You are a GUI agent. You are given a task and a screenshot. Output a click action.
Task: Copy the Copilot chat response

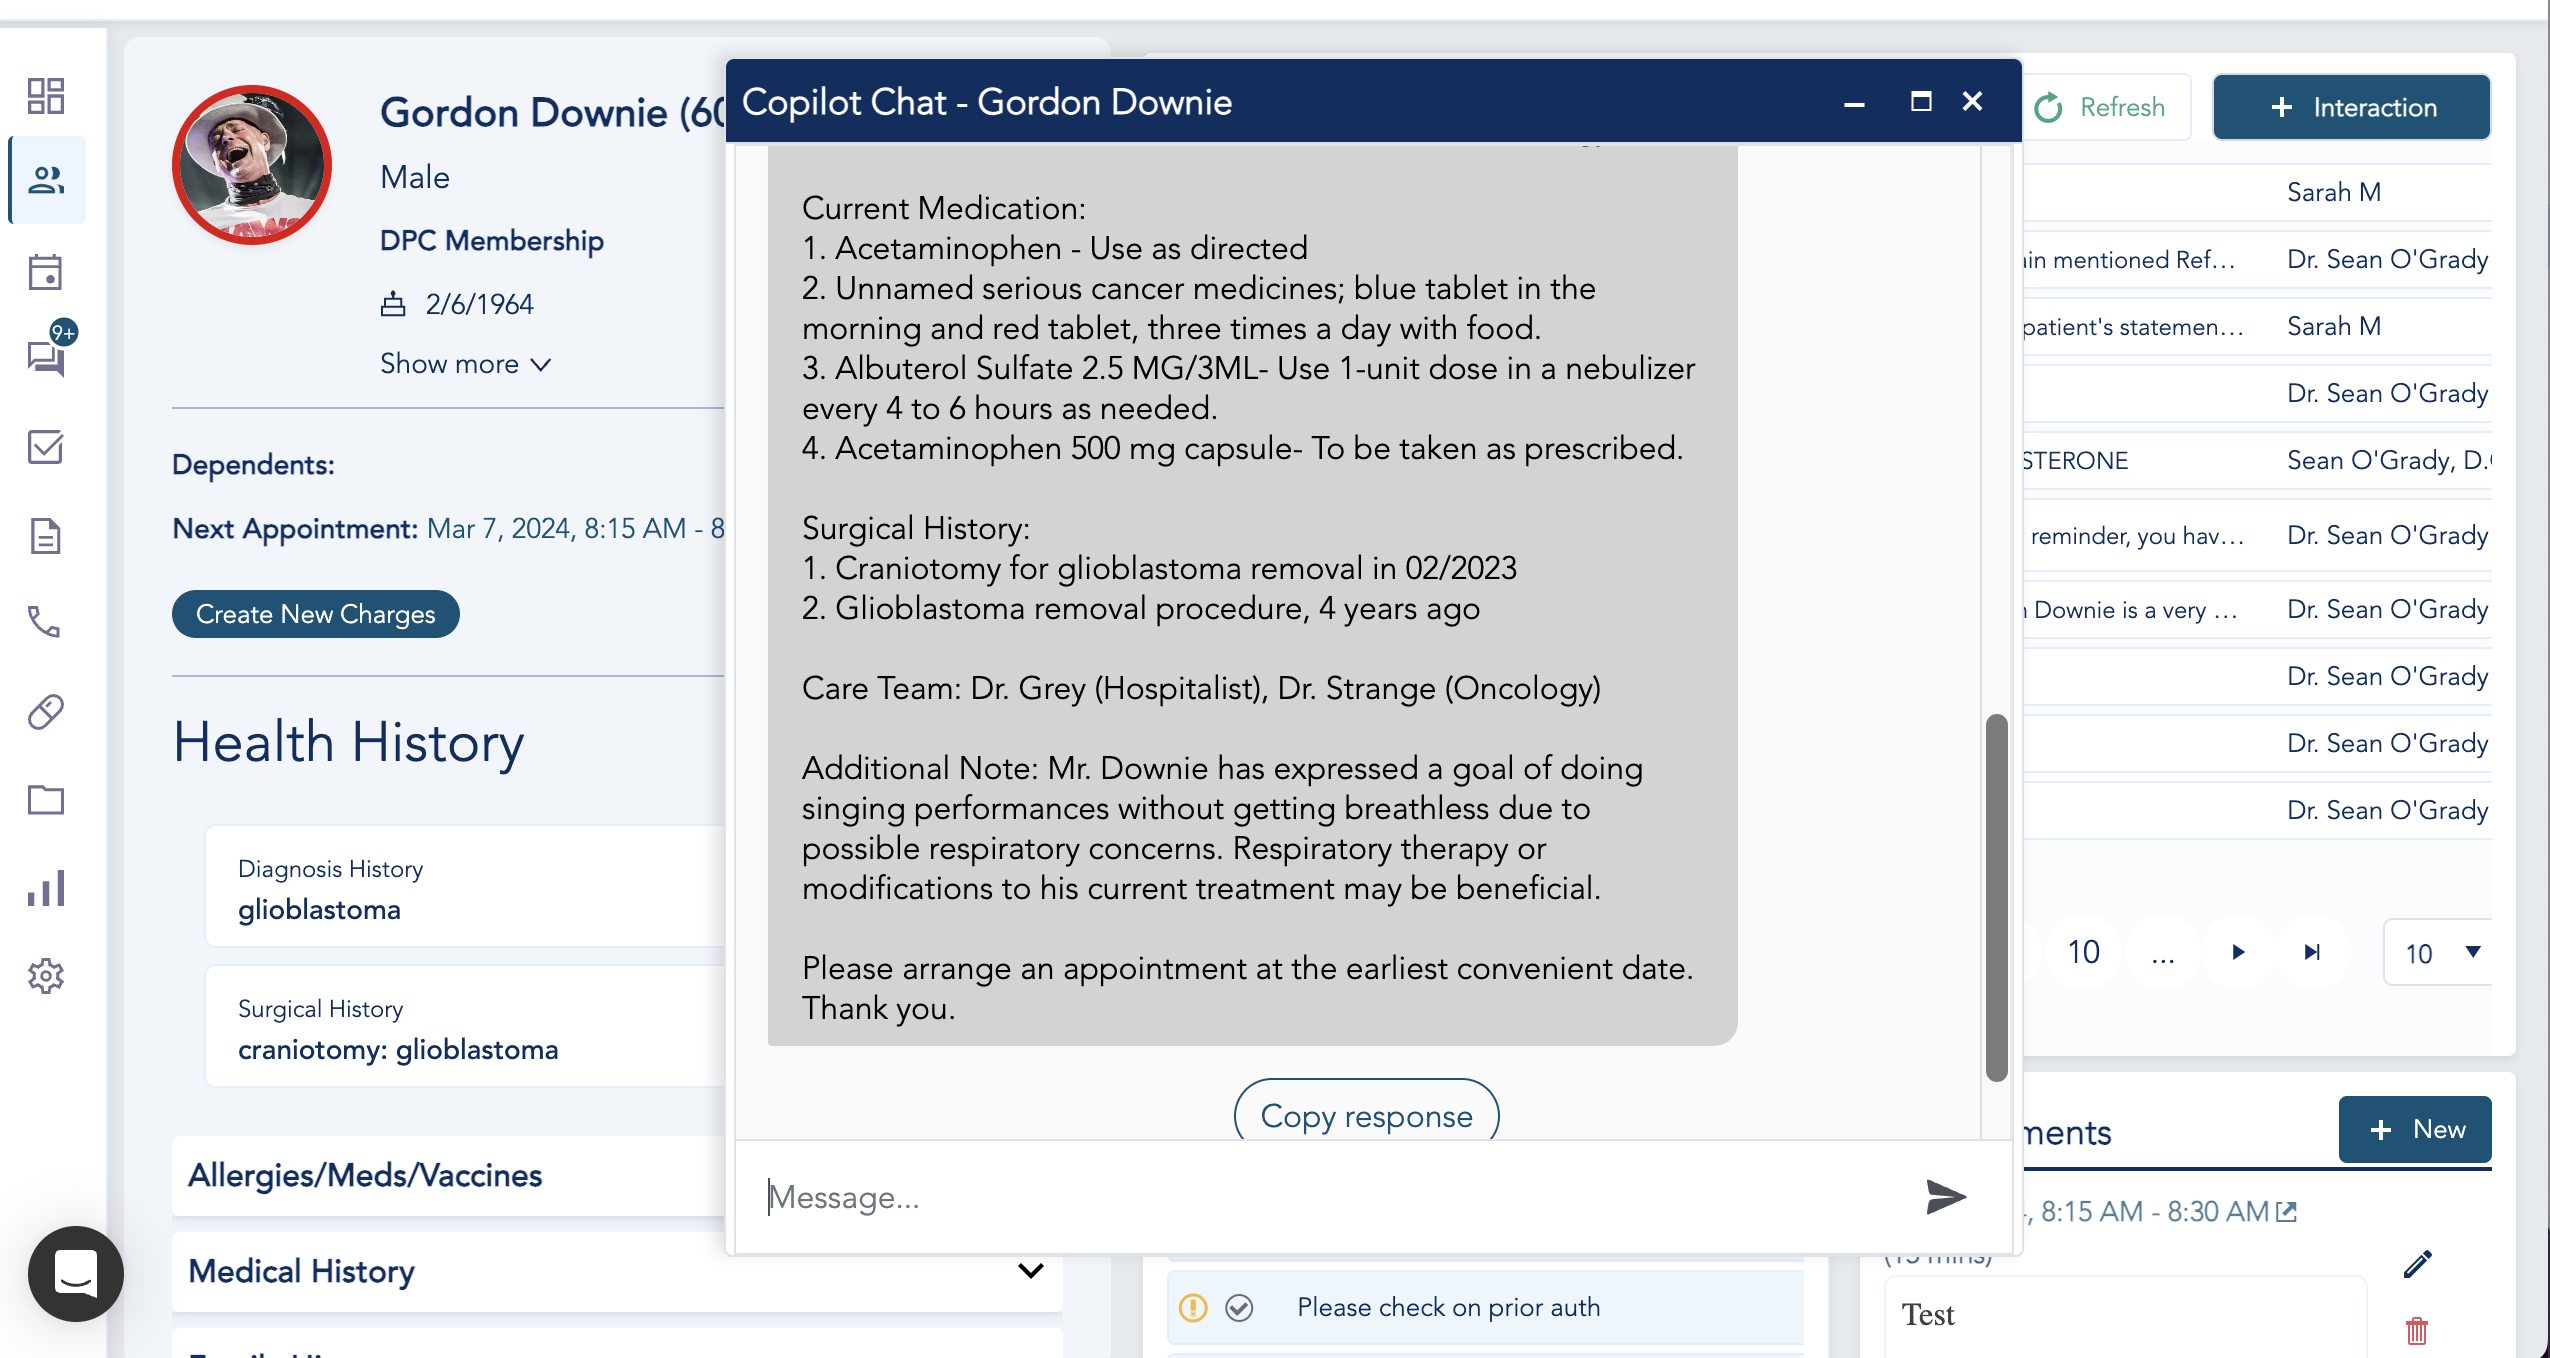click(x=1366, y=1115)
